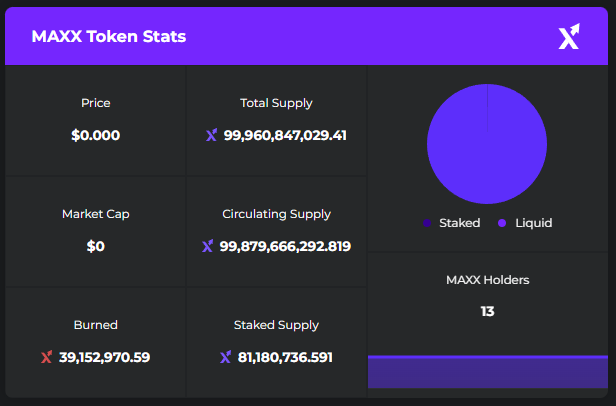Screen dimensions: 616x406
Task: Click the purple MAXX icon beside Total Supply
Action: point(211,135)
